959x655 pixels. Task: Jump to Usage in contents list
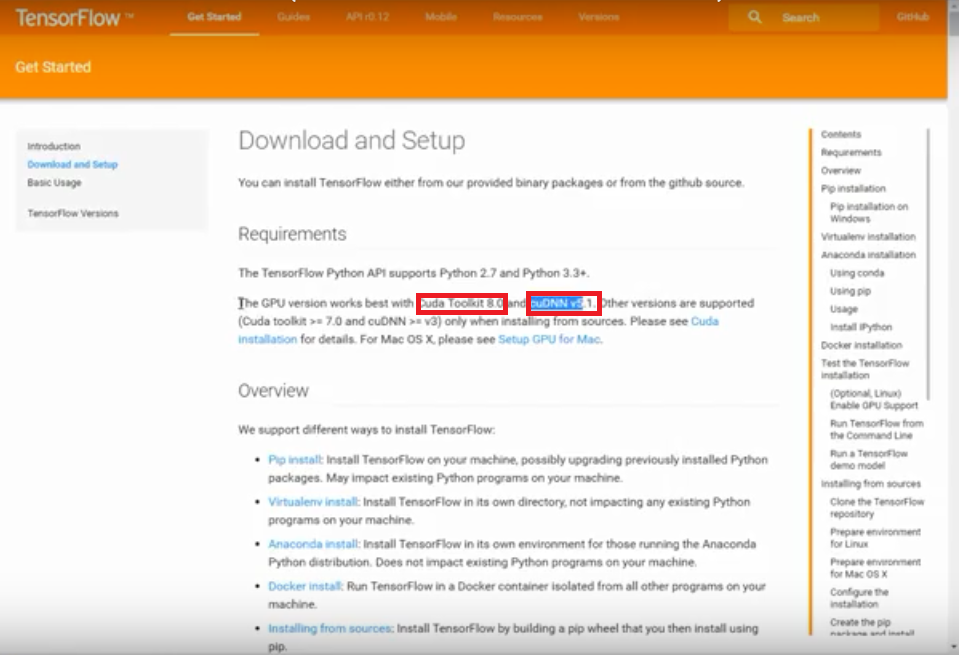pos(843,309)
